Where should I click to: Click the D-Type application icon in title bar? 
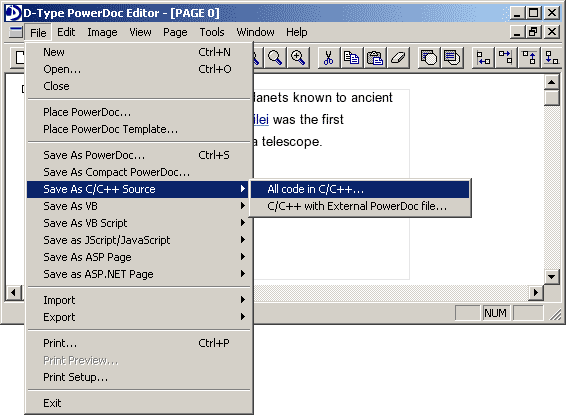pyautogui.click(x=13, y=13)
